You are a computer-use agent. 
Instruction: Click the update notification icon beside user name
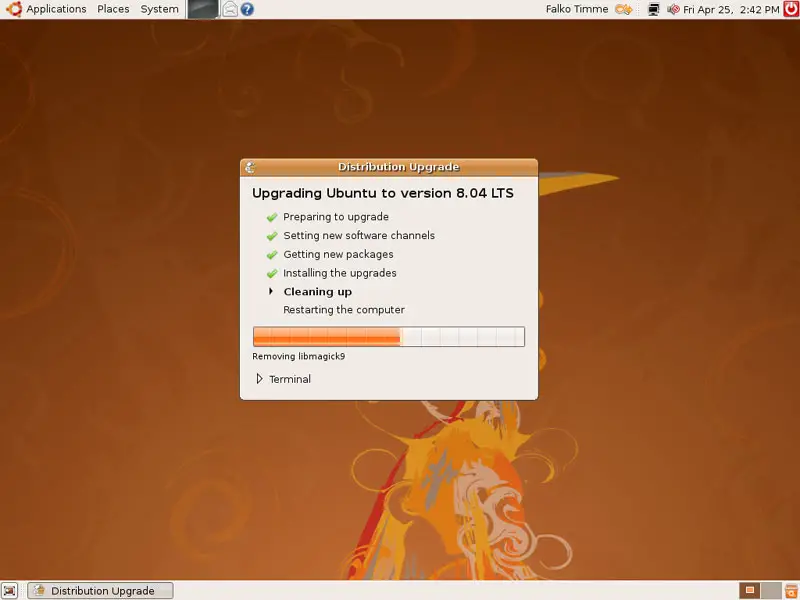pos(623,9)
